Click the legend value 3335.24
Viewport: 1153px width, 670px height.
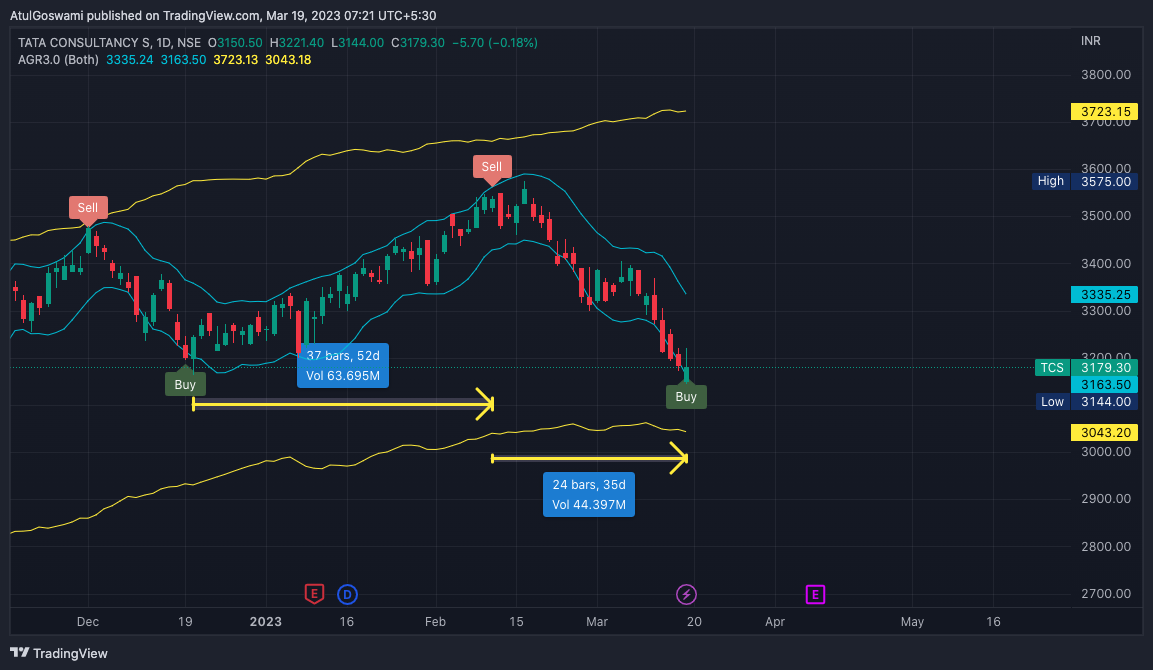pos(129,60)
